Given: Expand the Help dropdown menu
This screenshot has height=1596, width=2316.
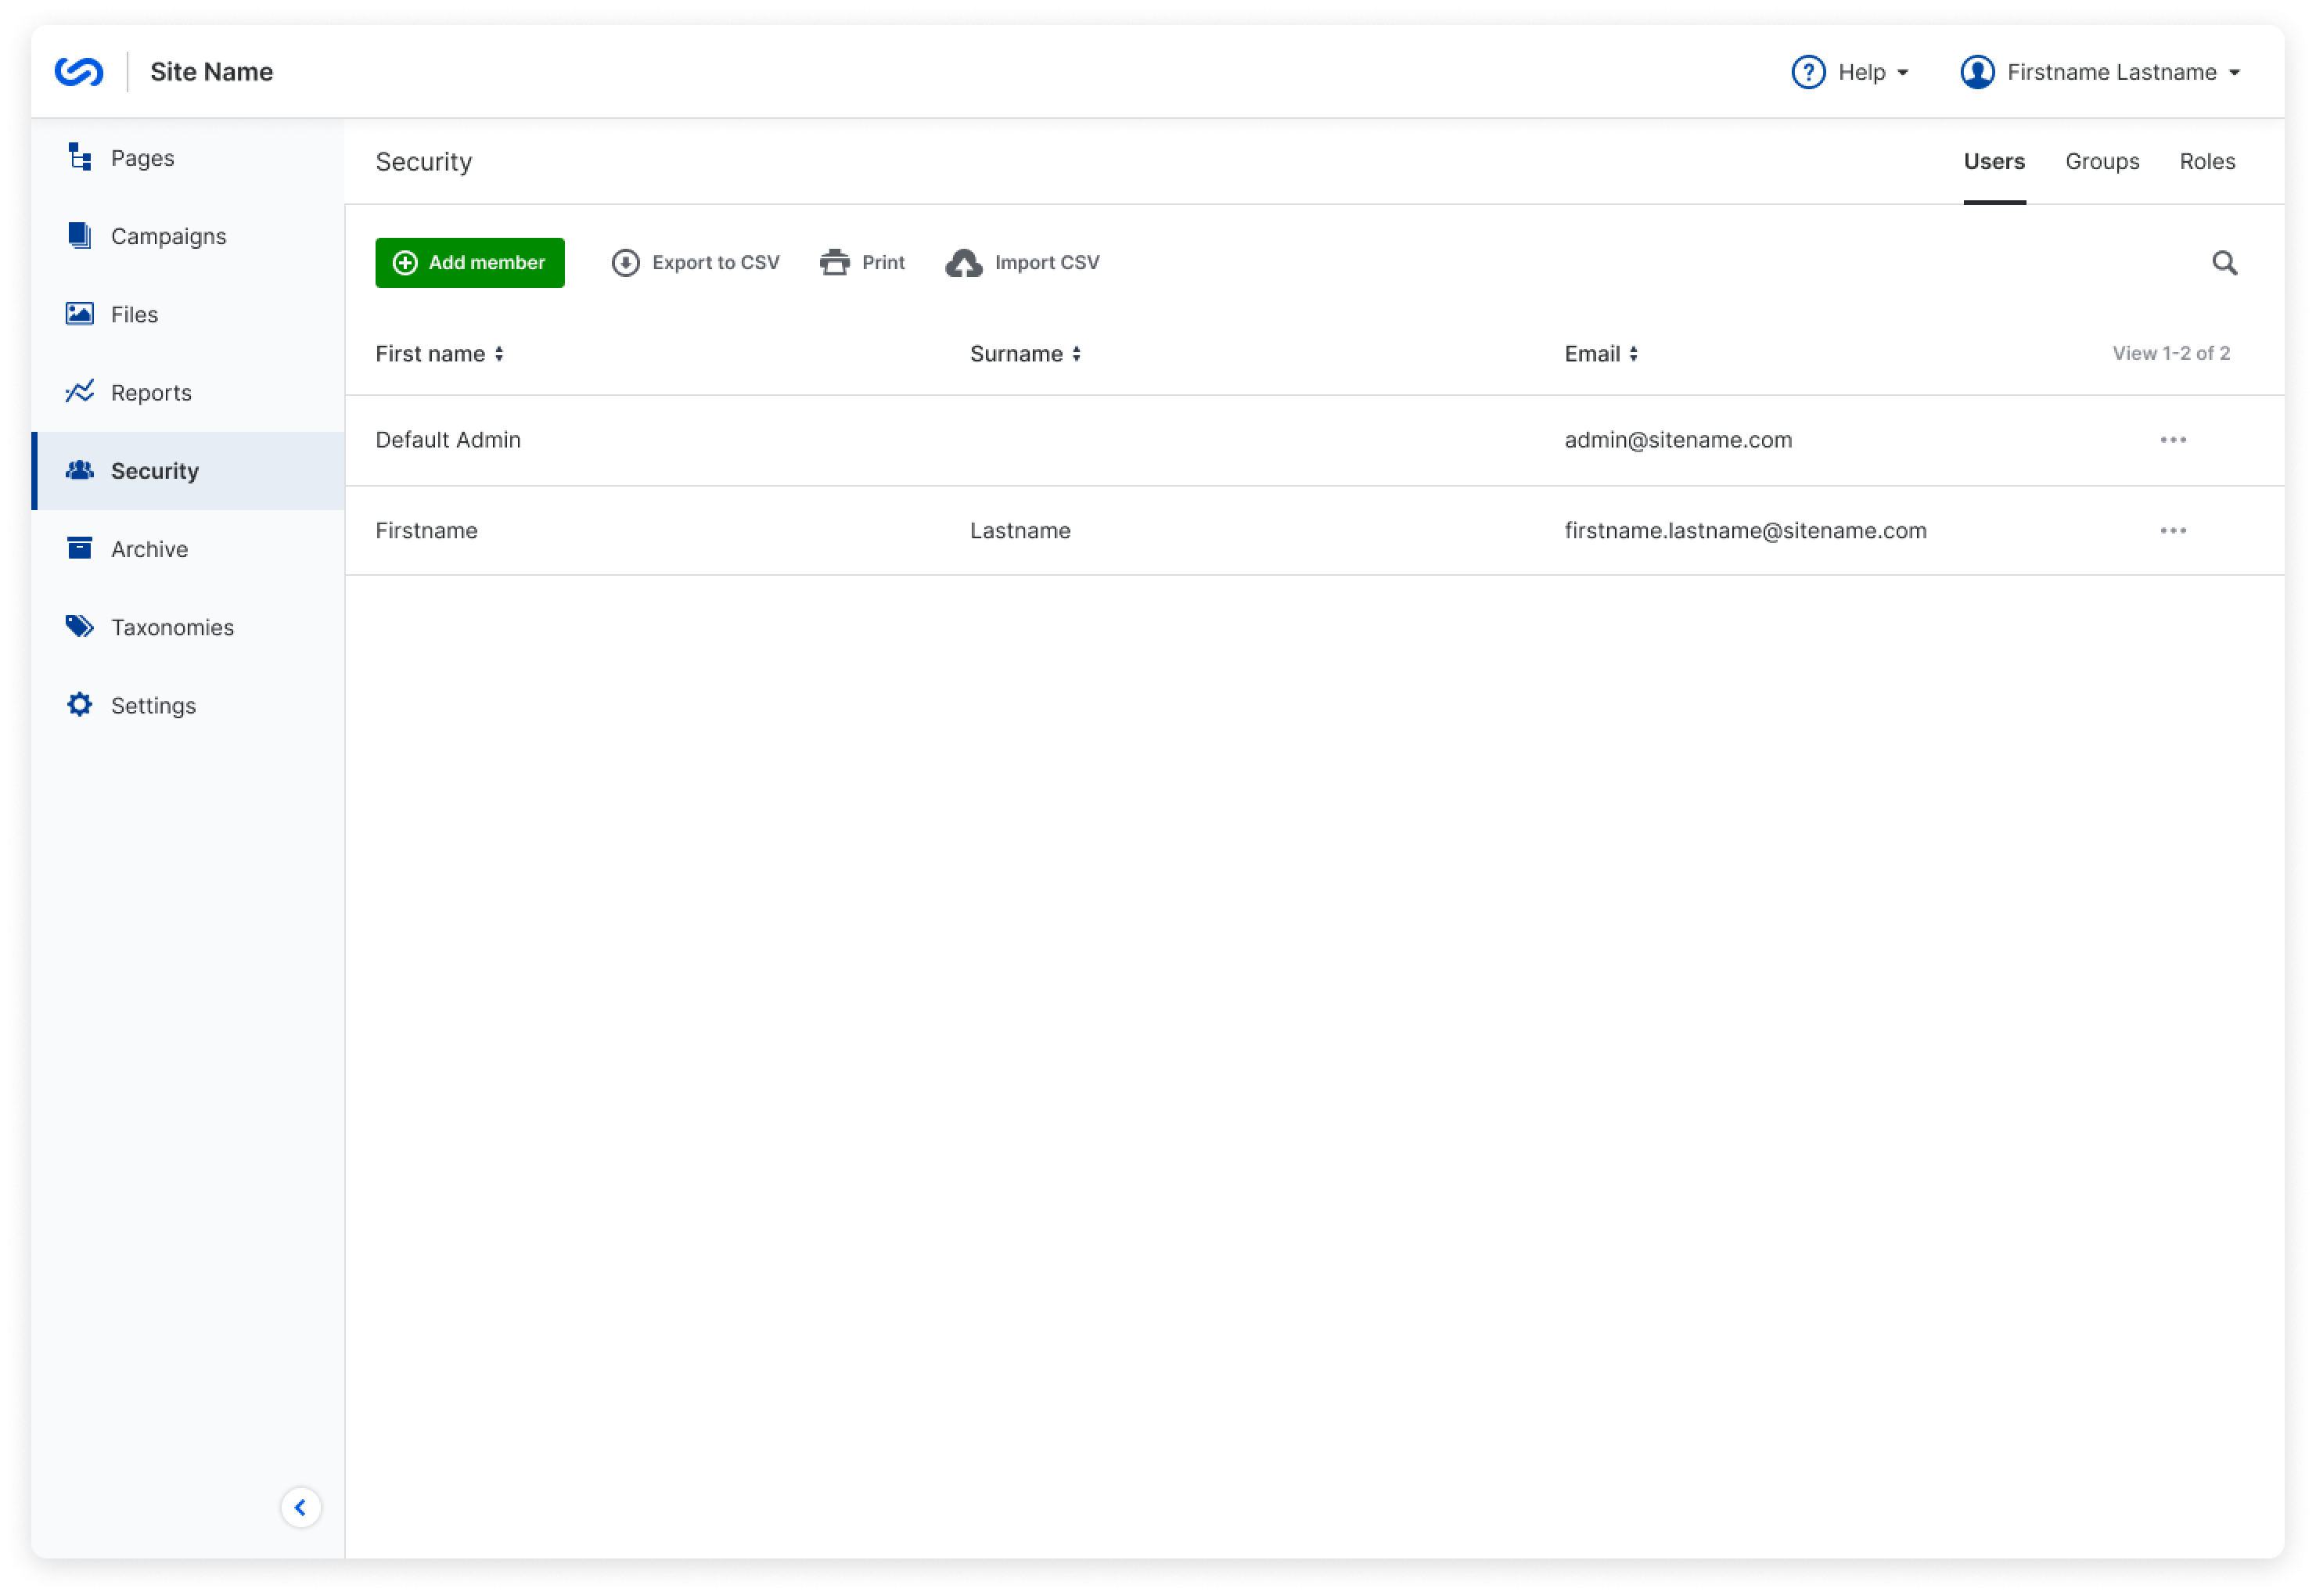Looking at the screenshot, I should [x=1850, y=72].
